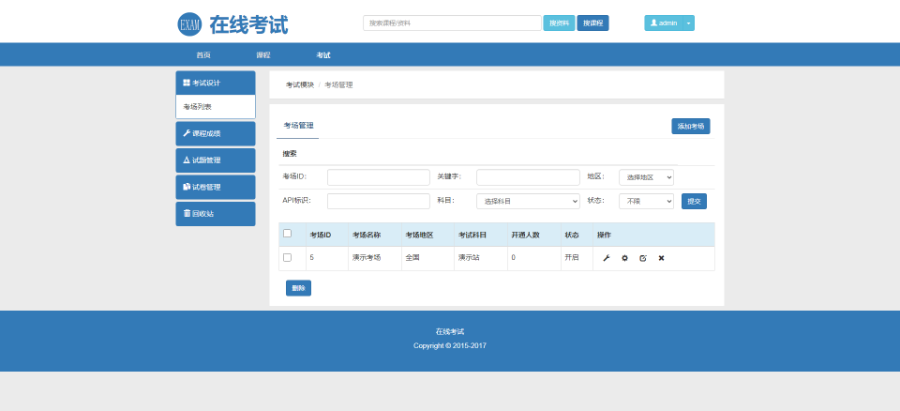Tick the checkbox for exam room ID 5
This screenshot has height=411, width=900.
[288, 258]
